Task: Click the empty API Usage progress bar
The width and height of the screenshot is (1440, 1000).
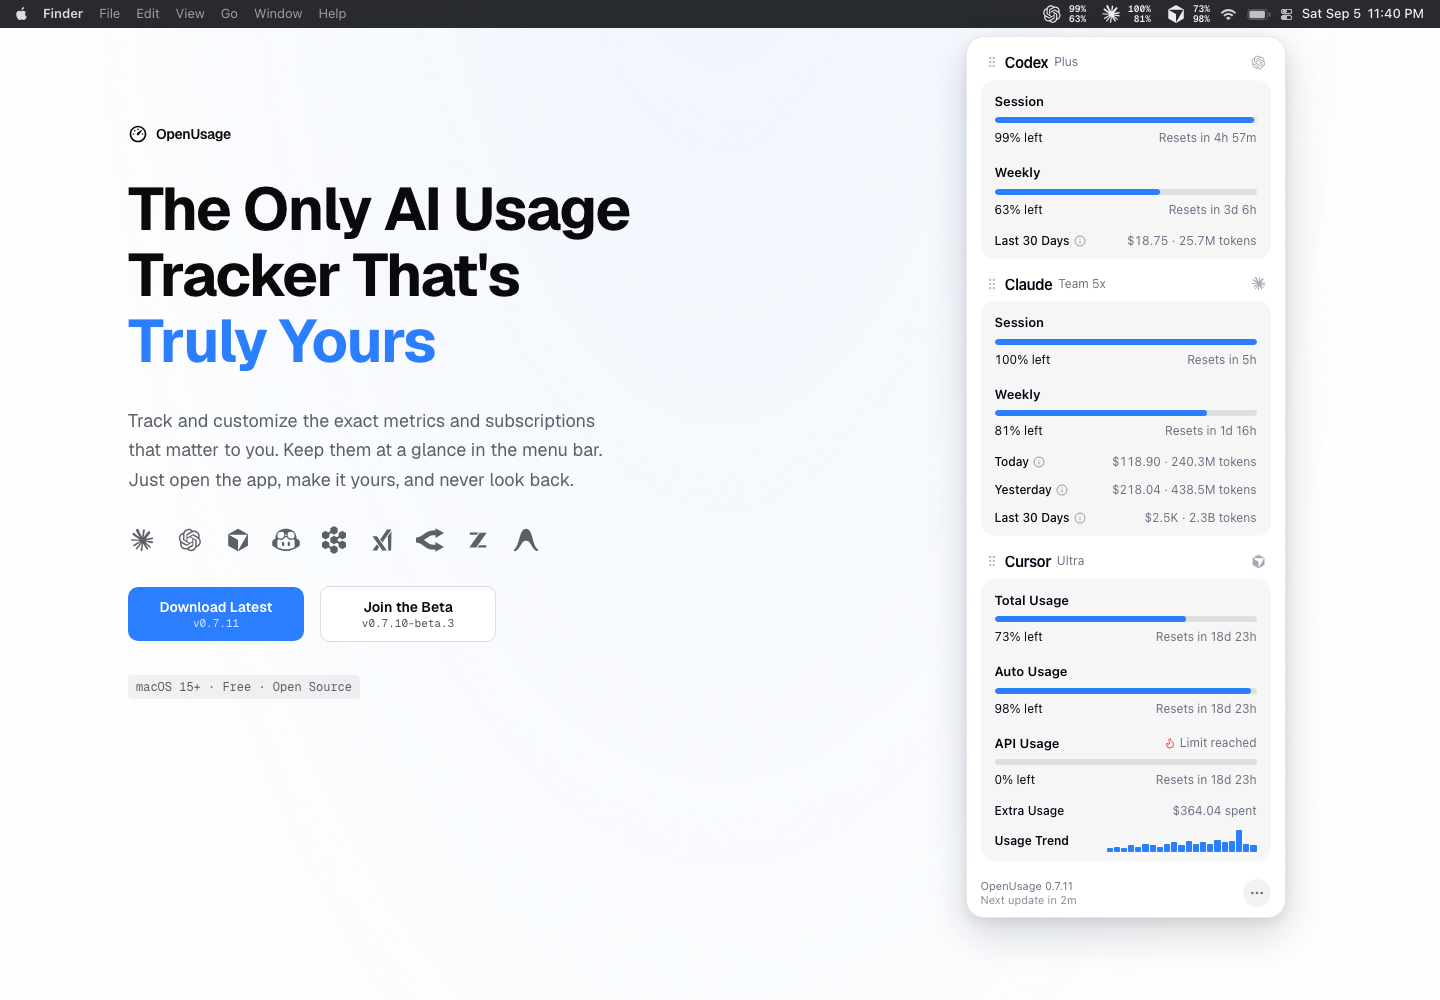Action: click(x=1126, y=762)
